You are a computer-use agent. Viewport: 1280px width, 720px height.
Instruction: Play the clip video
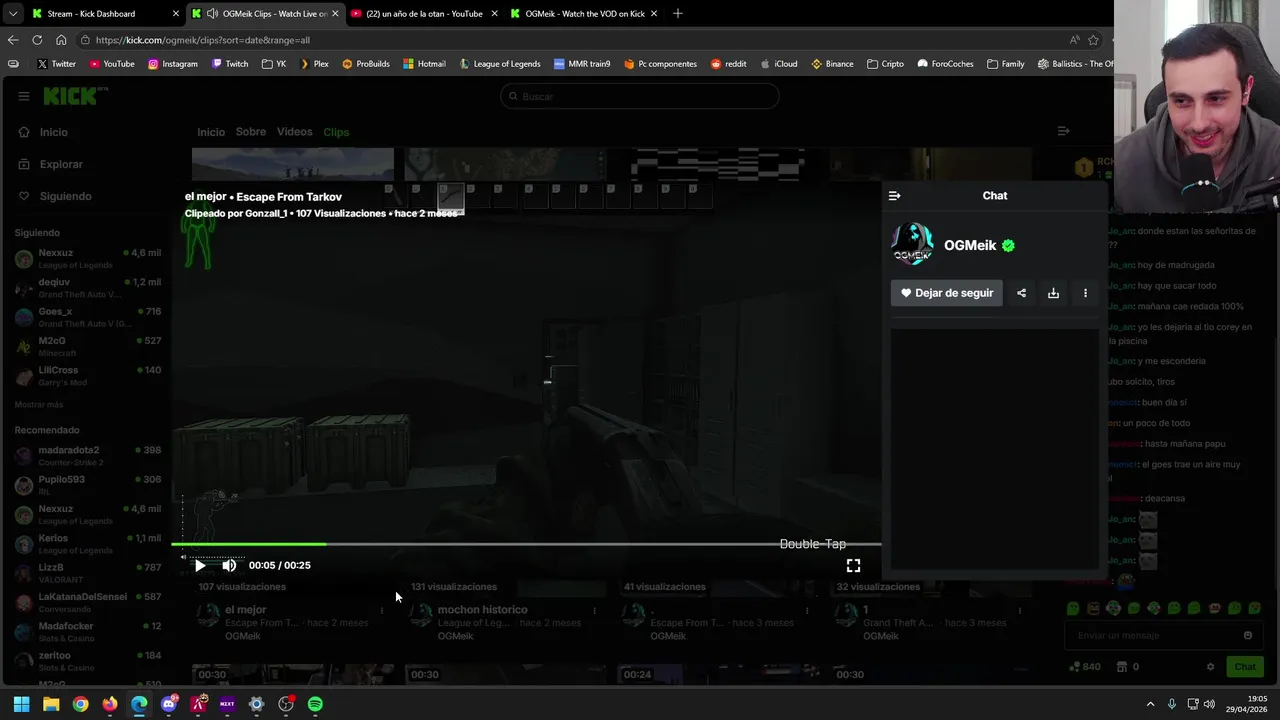coord(200,565)
